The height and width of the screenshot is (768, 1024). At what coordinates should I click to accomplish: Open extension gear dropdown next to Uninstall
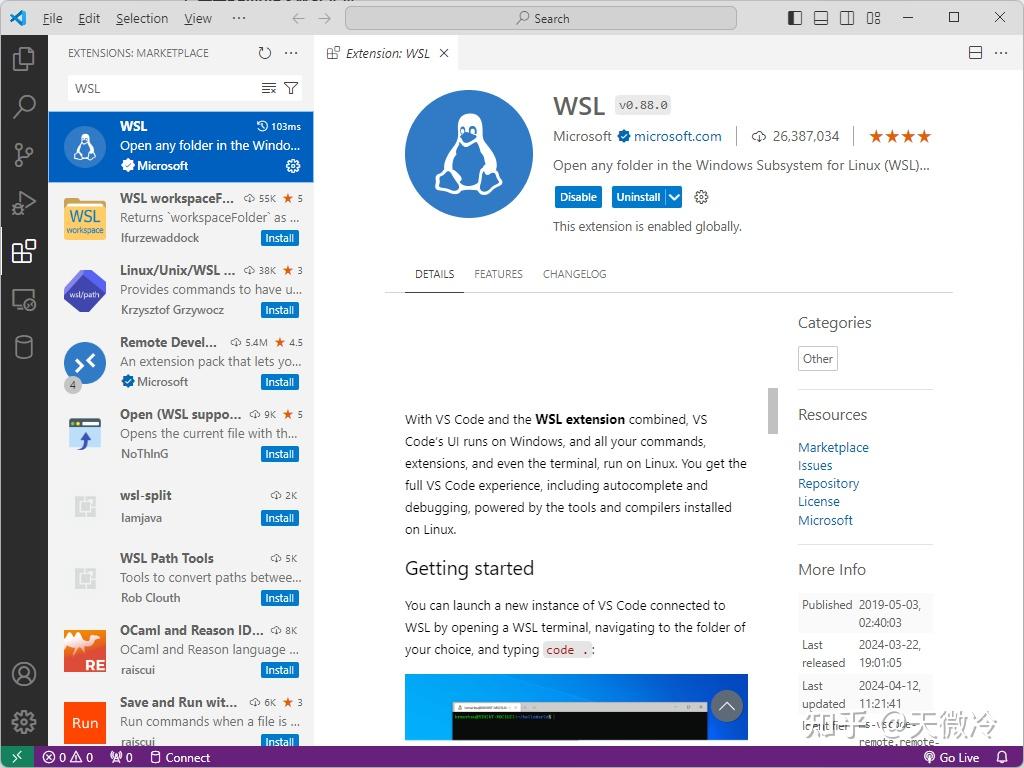tap(701, 197)
